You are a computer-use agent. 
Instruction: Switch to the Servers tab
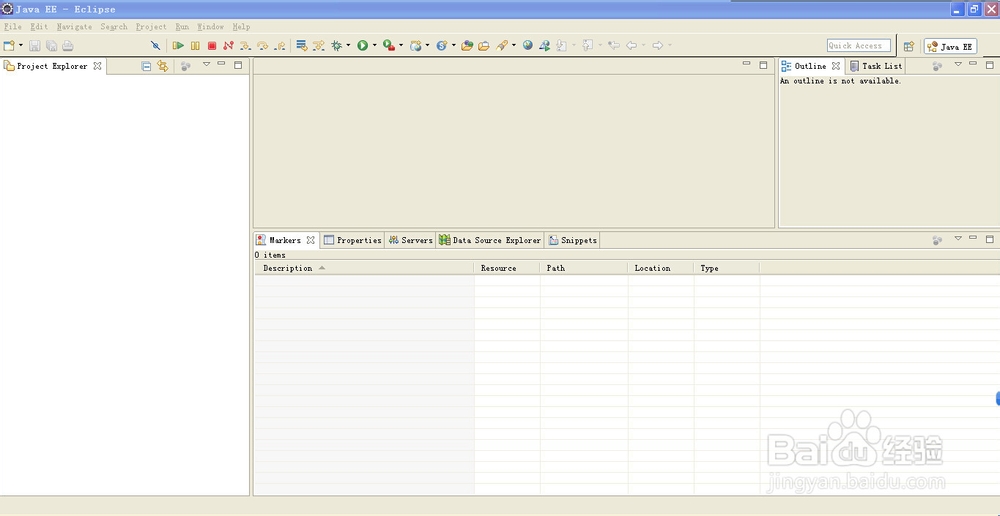click(x=410, y=240)
